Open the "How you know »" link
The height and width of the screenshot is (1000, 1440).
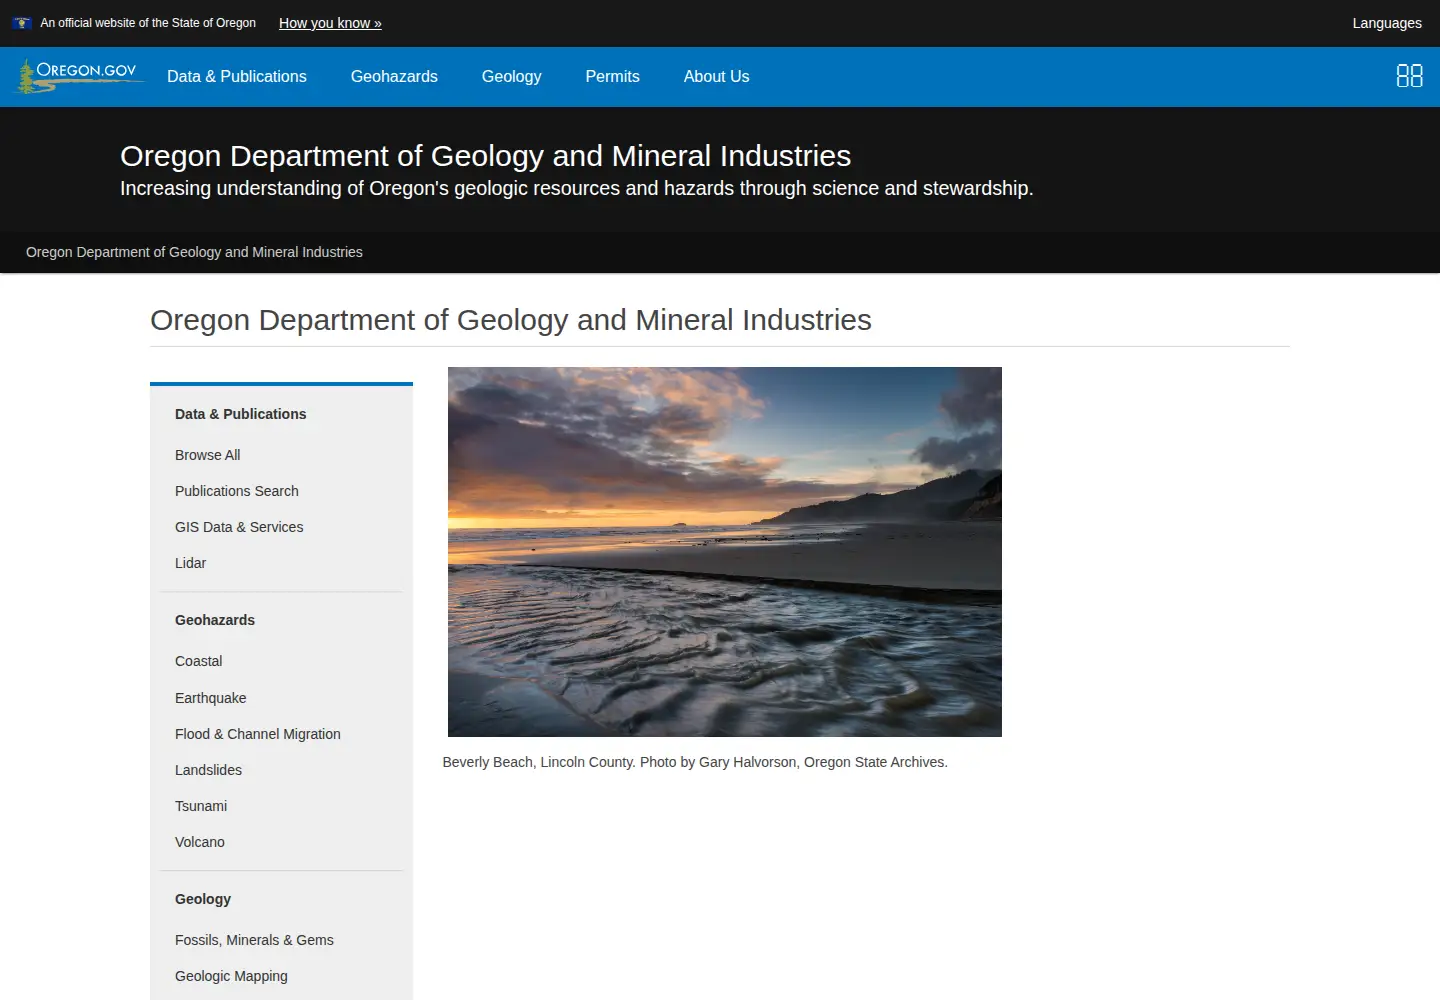click(x=330, y=23)
